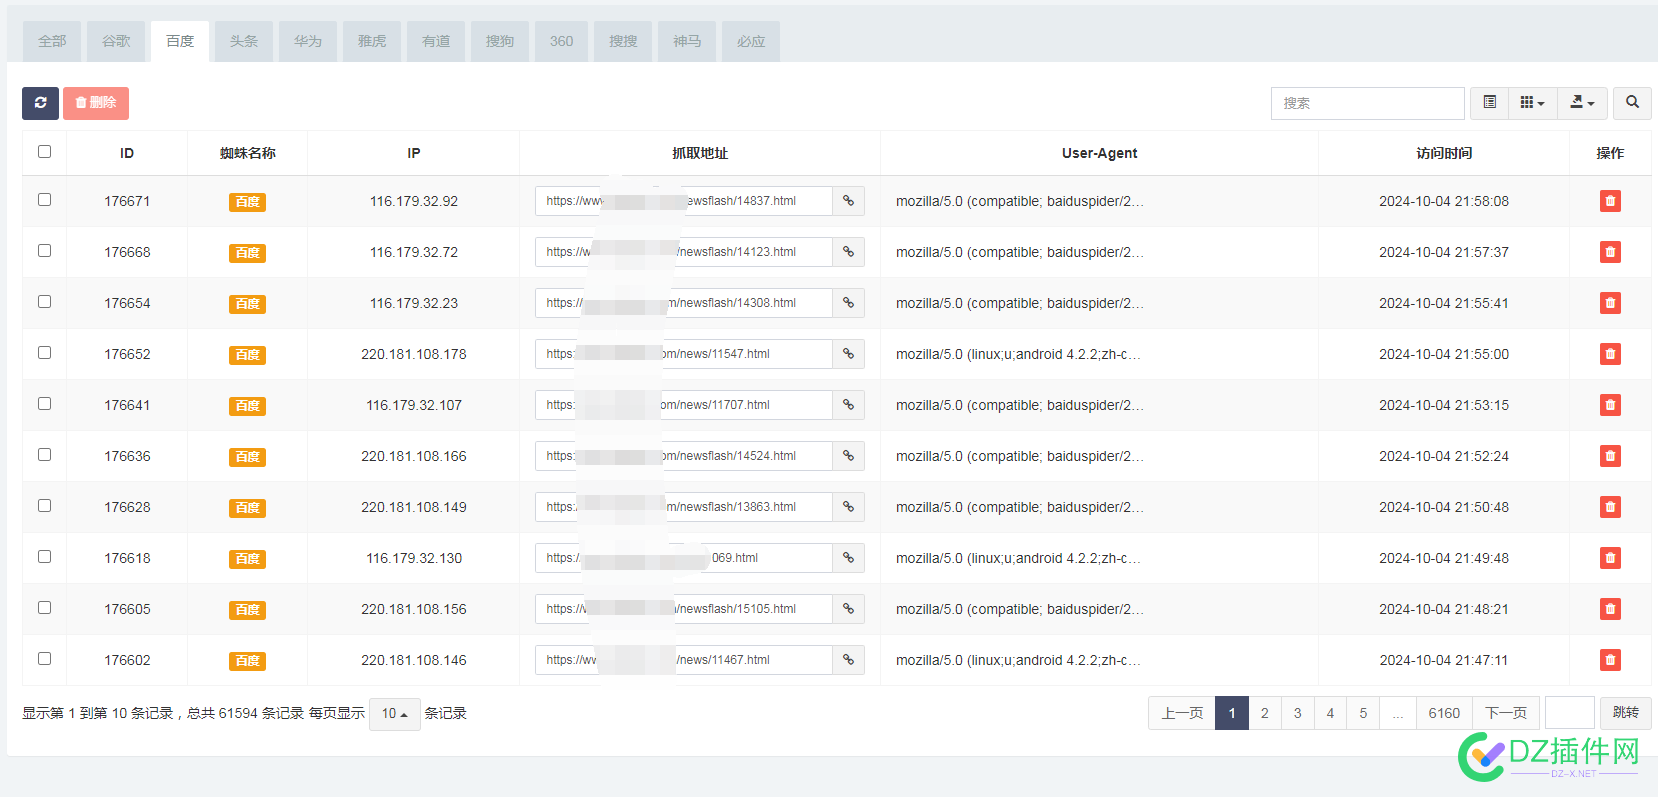Switch to the 全部 tab
This screenshot has width=1658, height=797.
pyautogui.click(x=52, y=41)
